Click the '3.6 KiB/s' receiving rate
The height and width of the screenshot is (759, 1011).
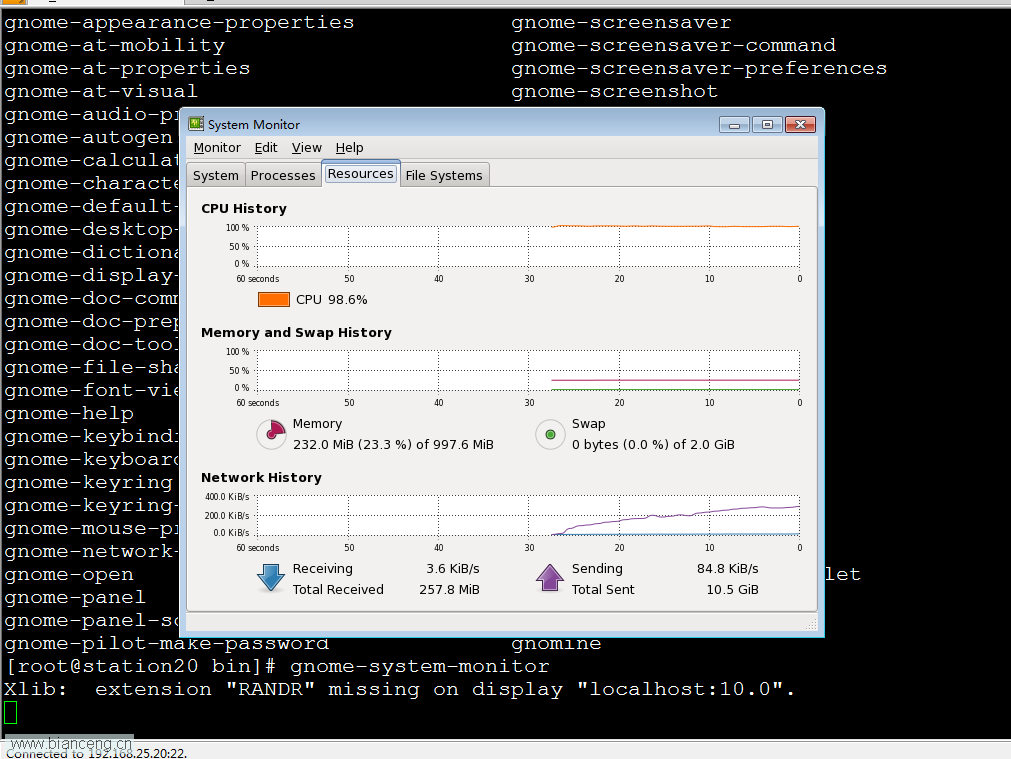pos(453,569)
